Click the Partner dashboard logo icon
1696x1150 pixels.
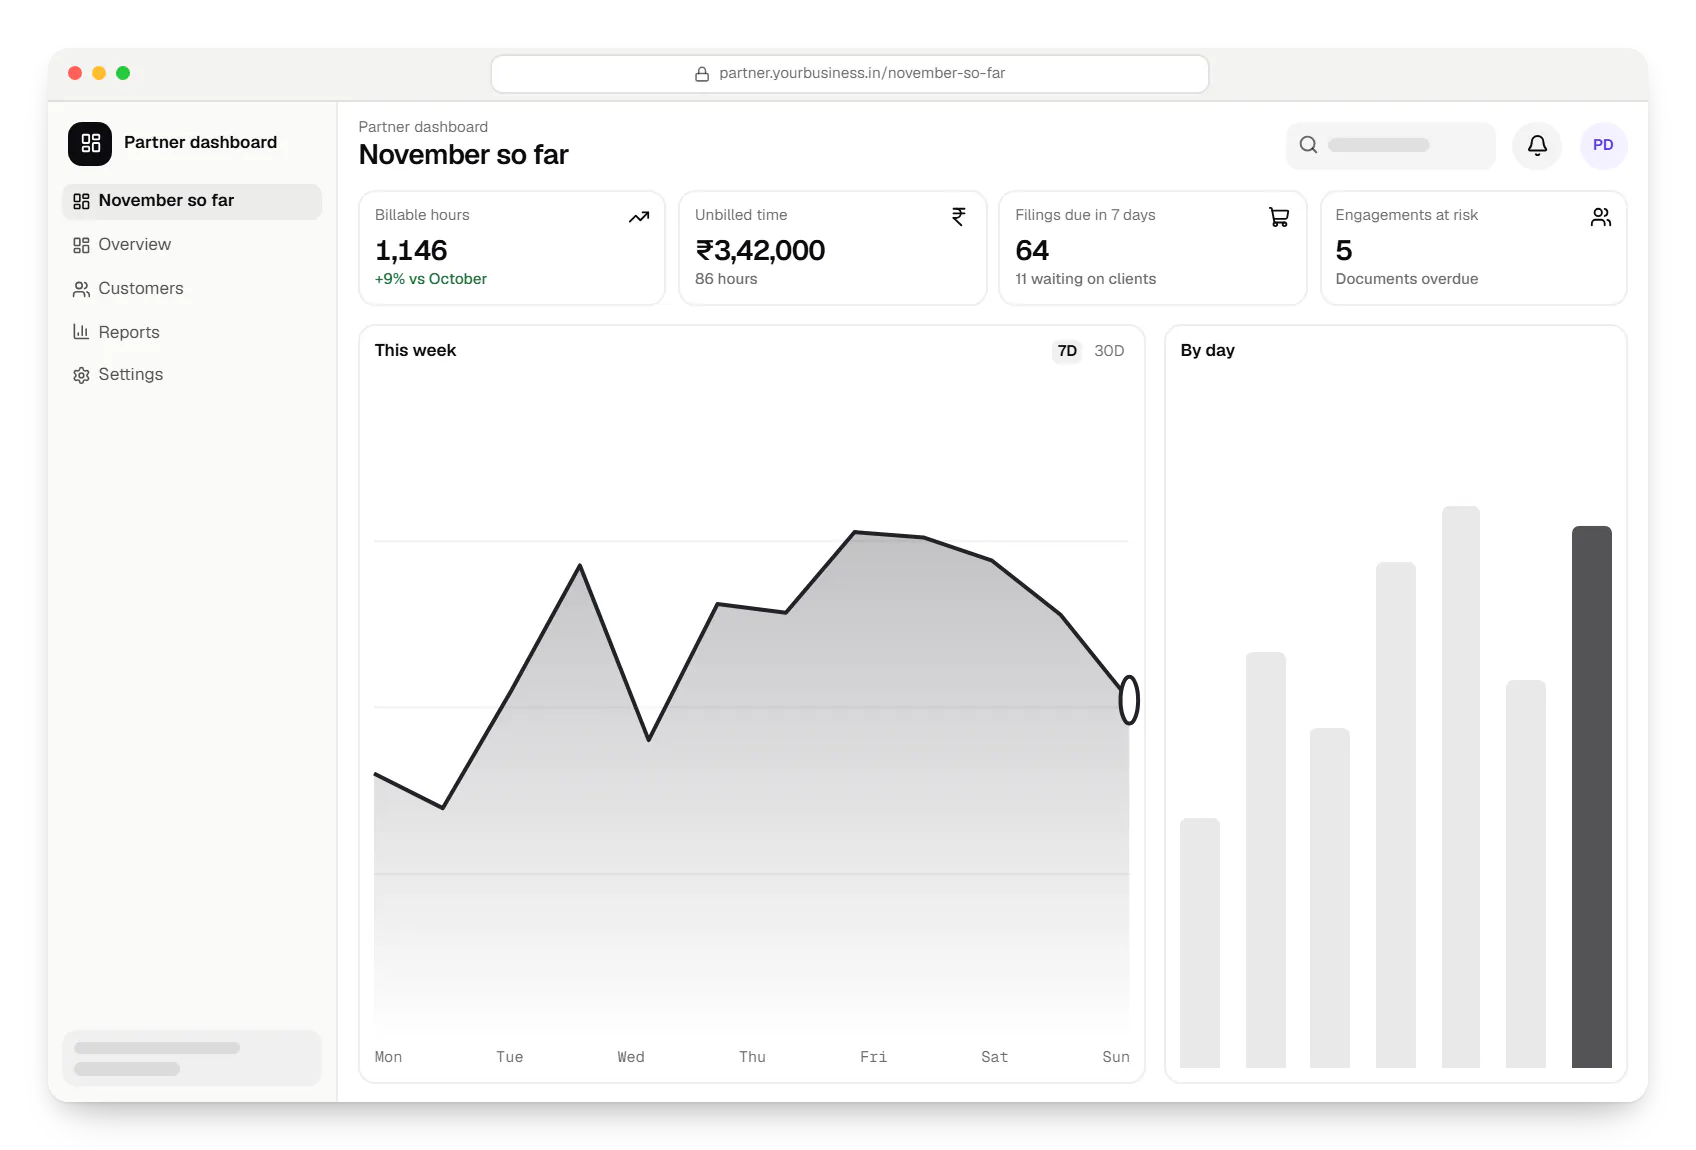[90, 143]
